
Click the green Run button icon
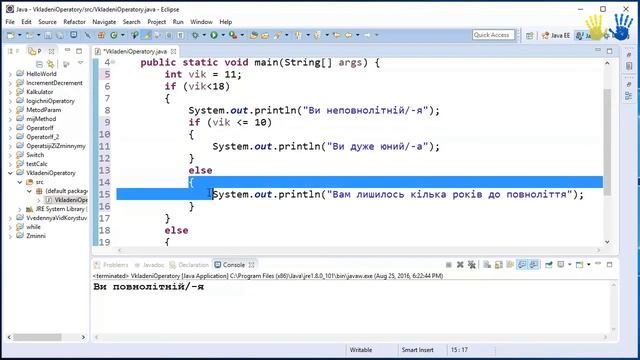[214, 35]
